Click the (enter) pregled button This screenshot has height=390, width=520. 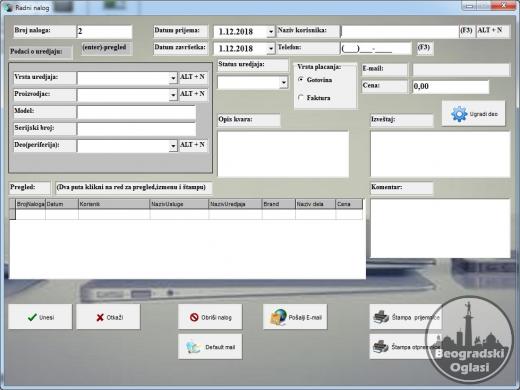point(107,48)
